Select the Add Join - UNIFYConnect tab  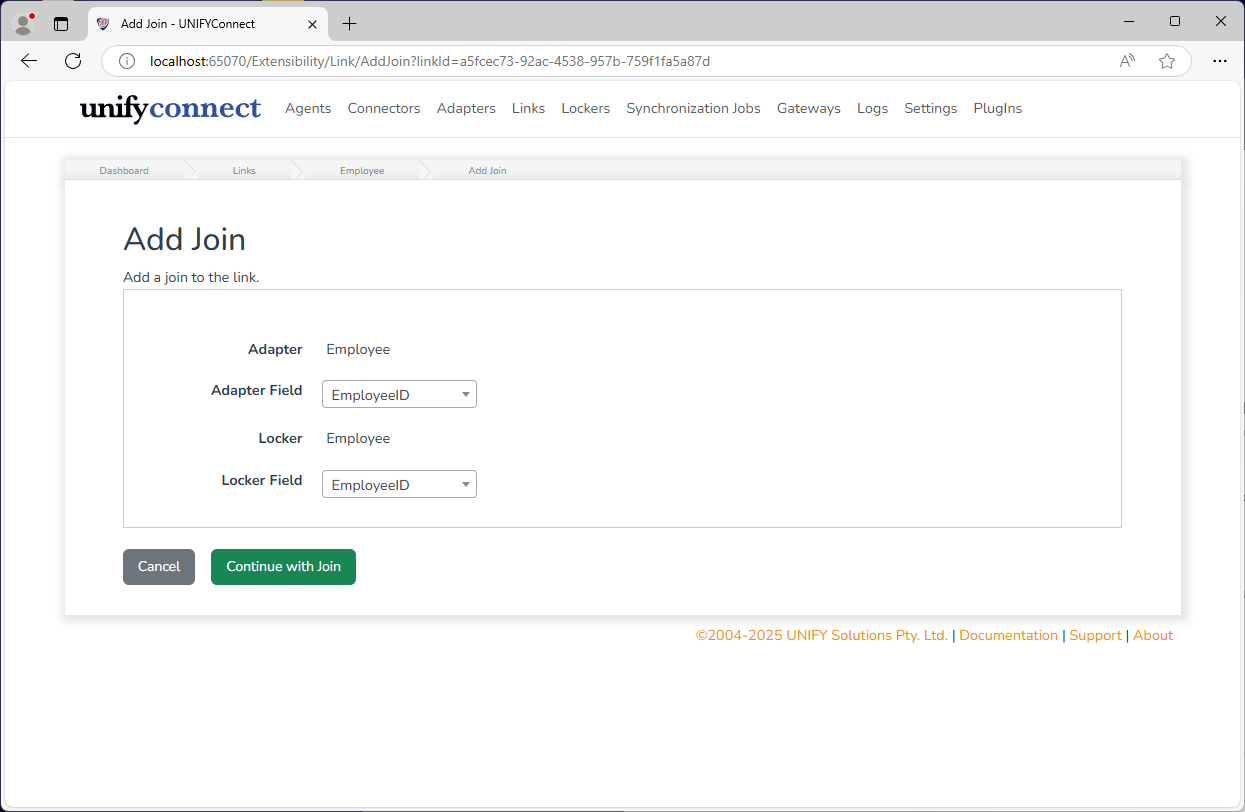pos(208,23)
